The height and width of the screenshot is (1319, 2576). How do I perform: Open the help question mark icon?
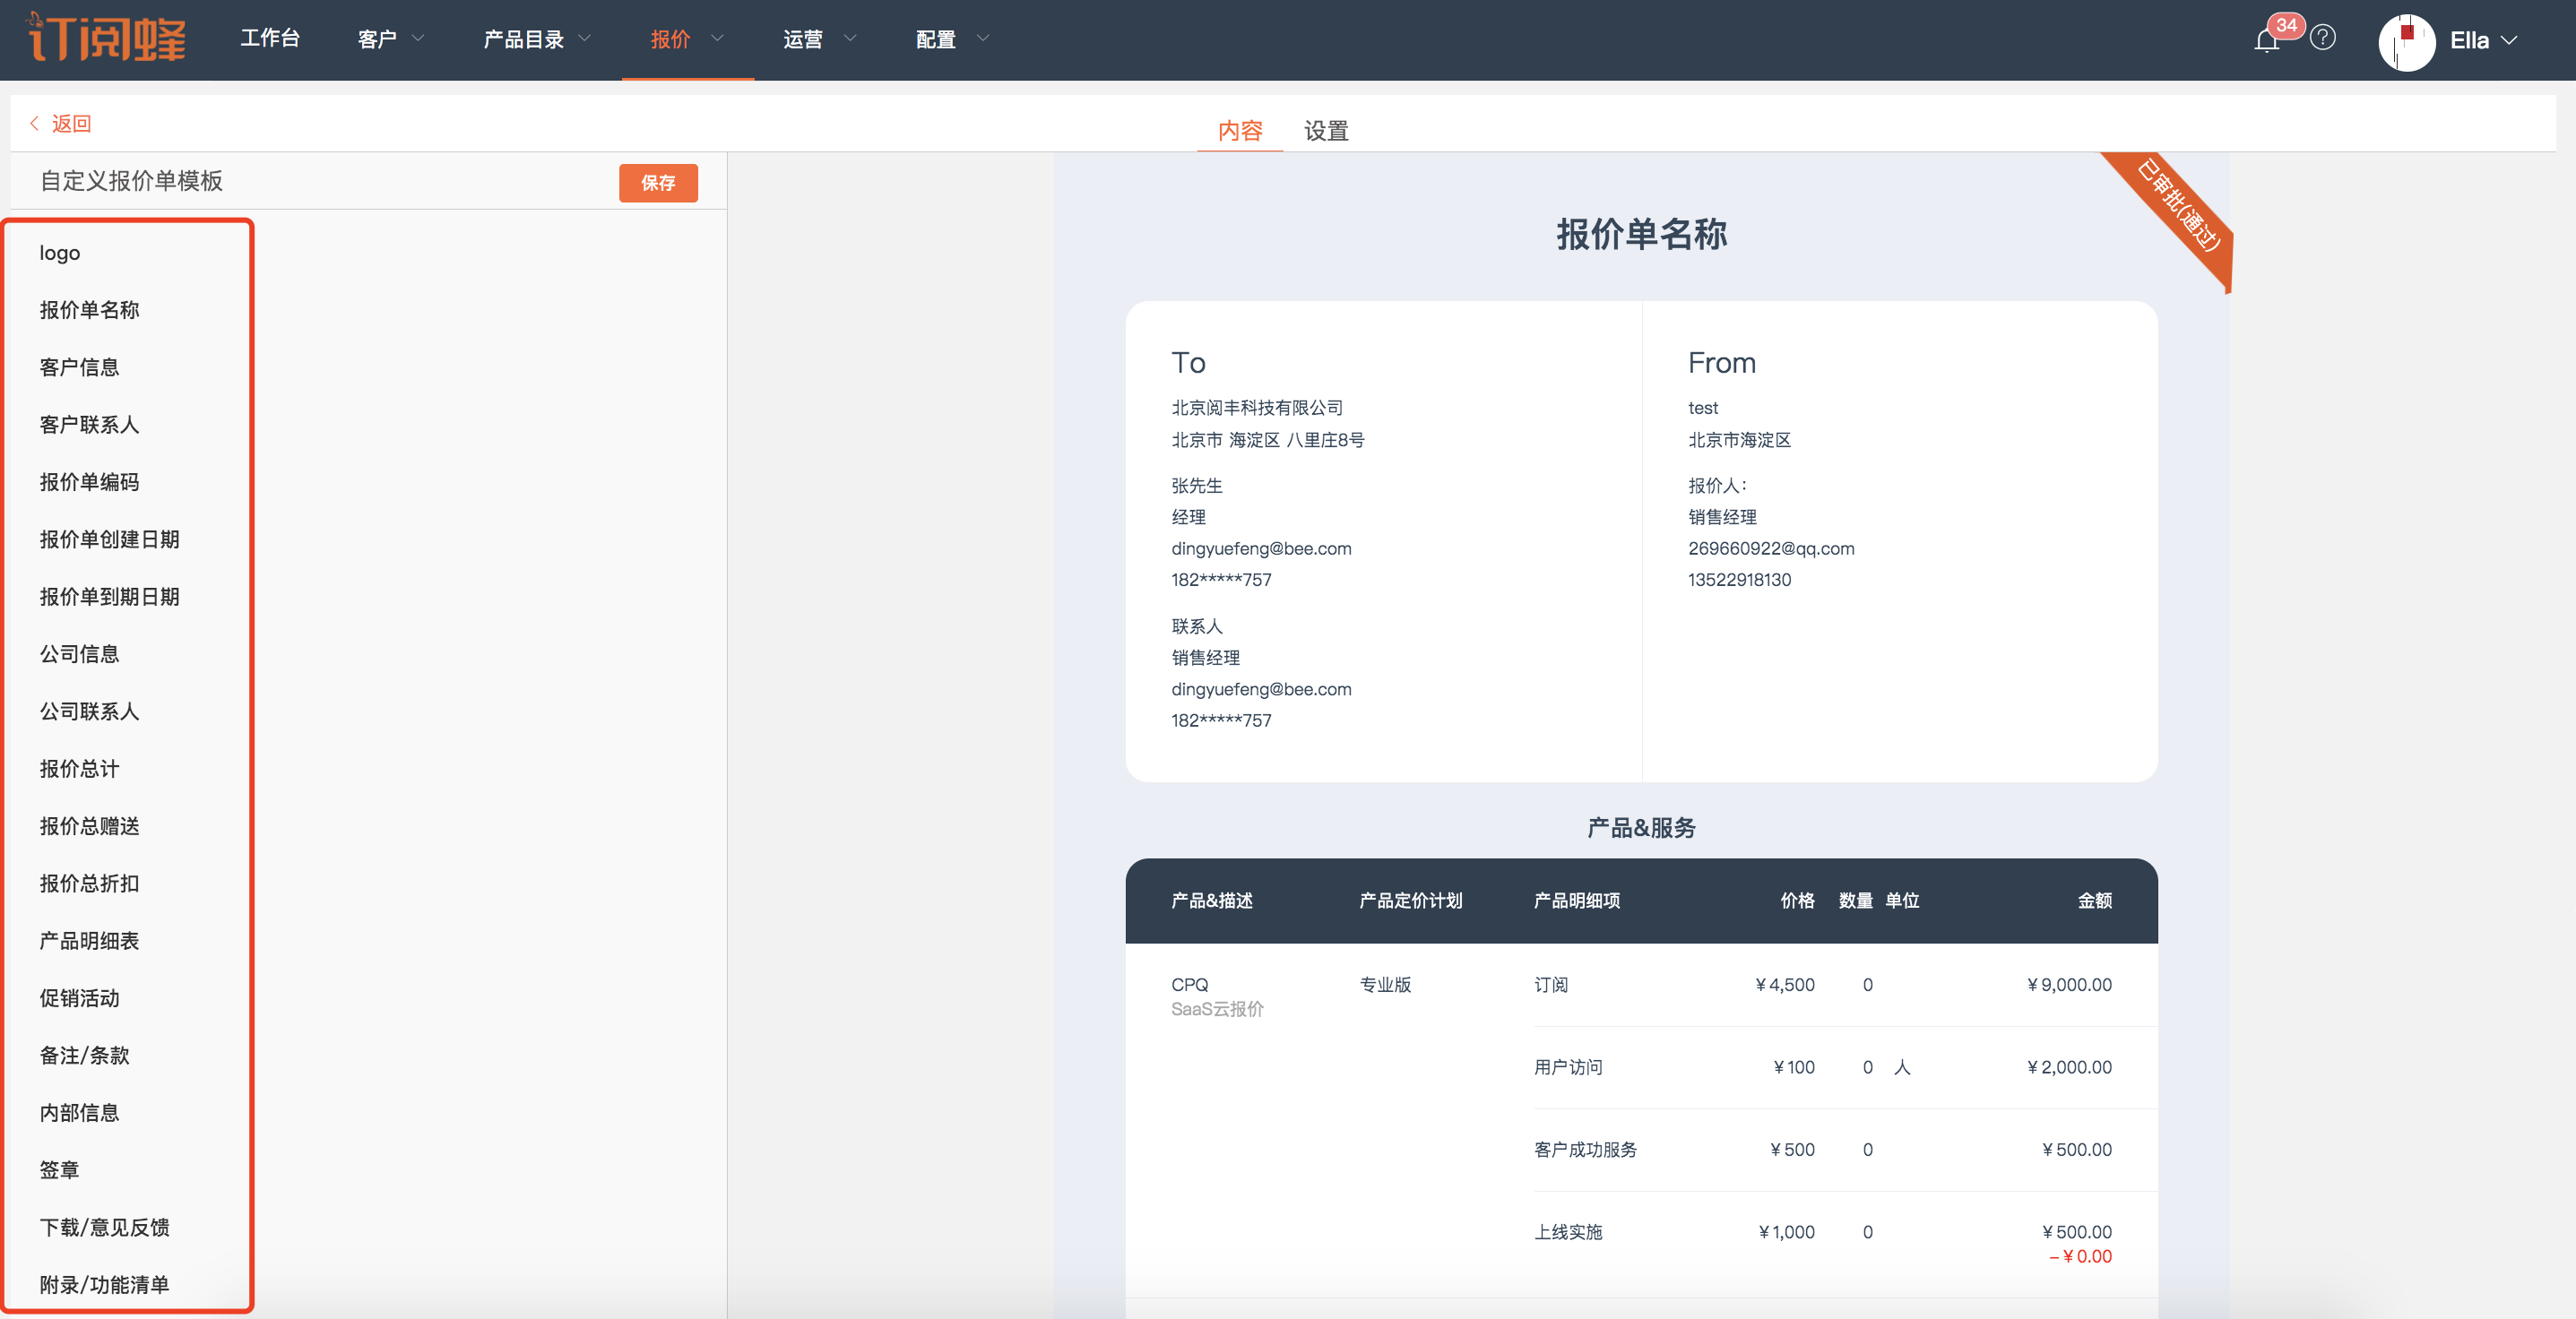click(2323, 38)
